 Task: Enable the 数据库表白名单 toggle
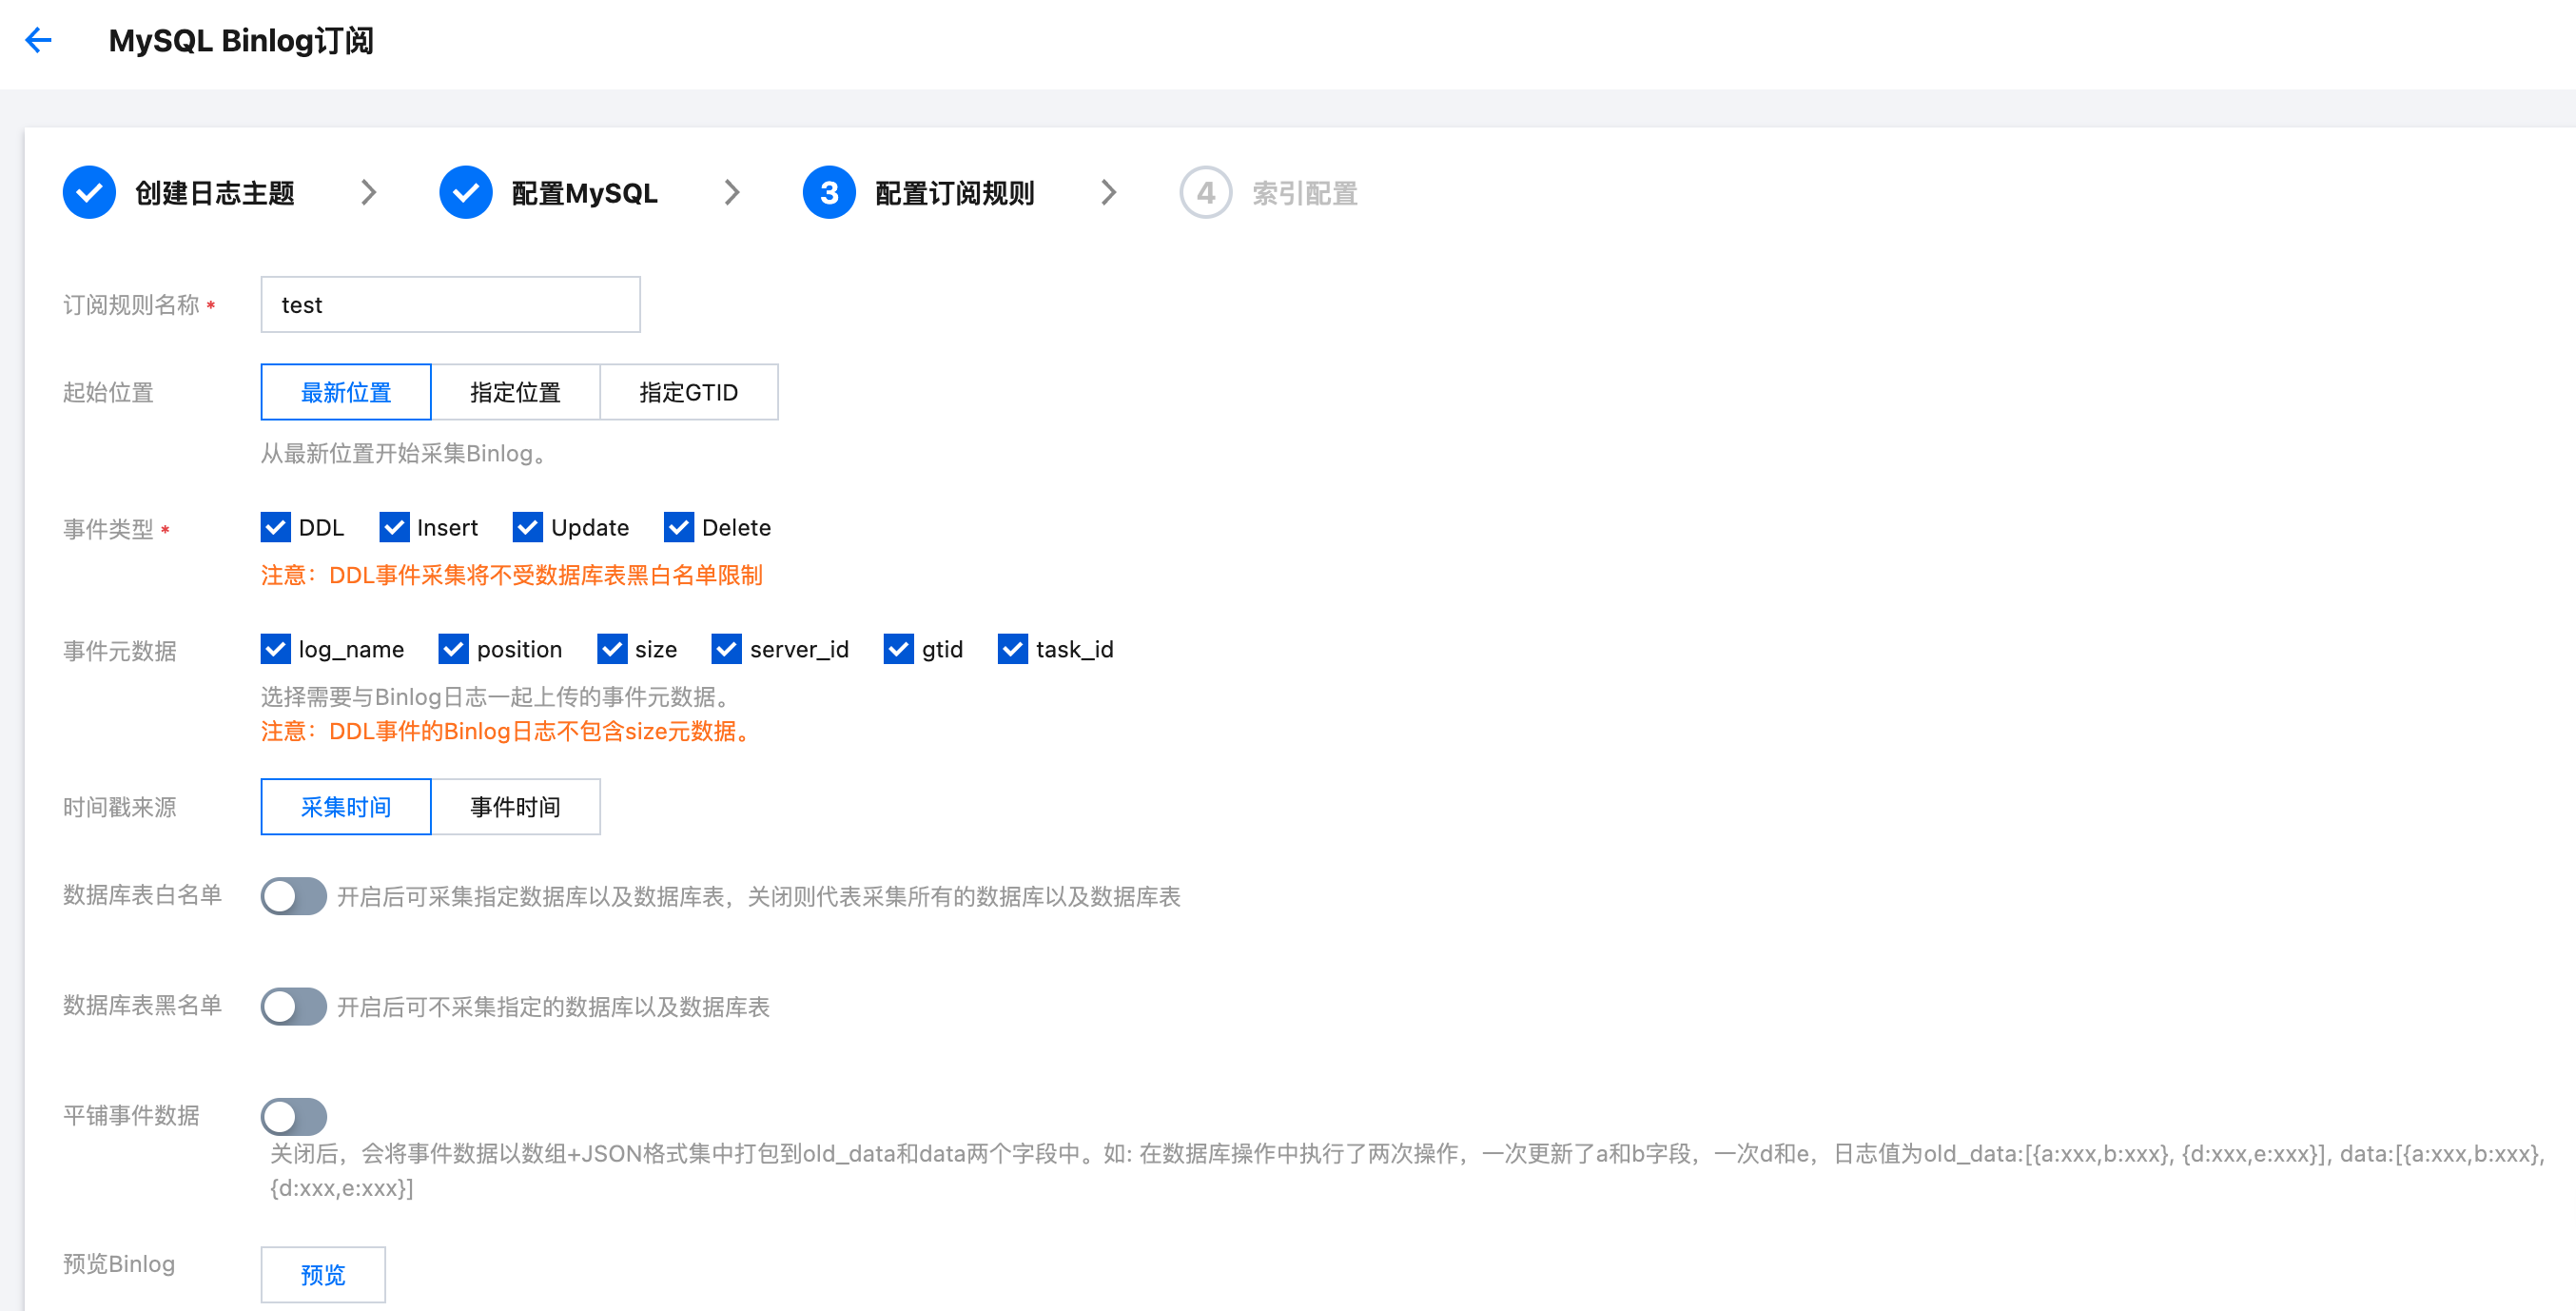pos(293,896)
